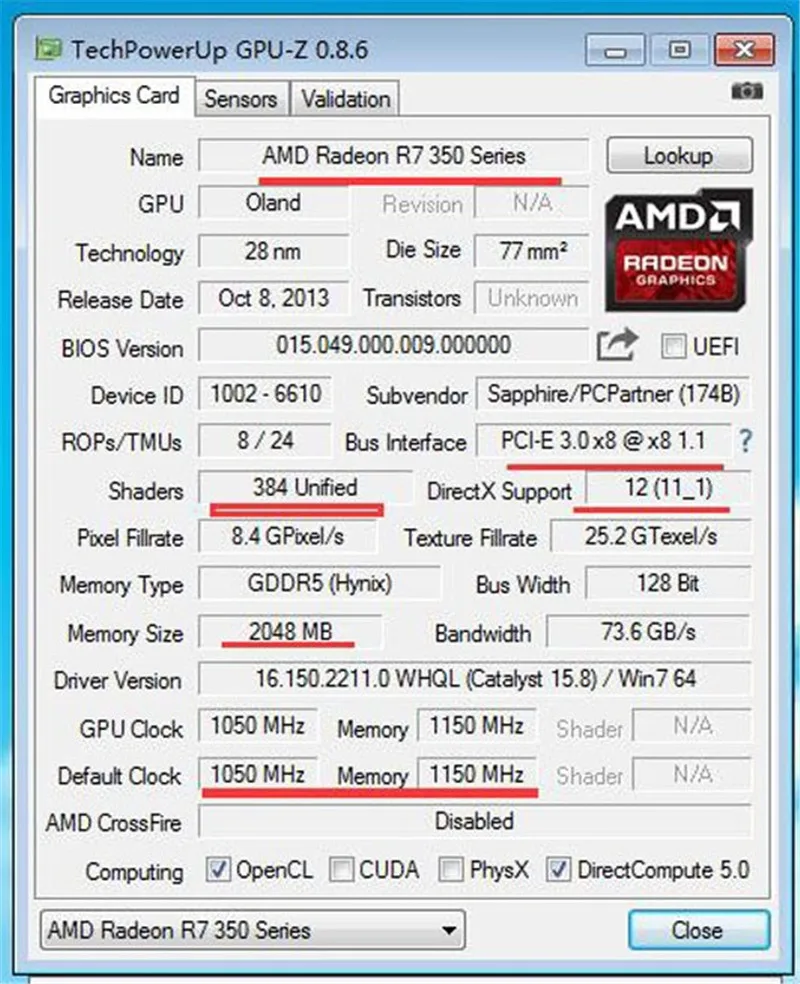Image resolution: width=800 pixels, height=984 pixels.
Task: Toggle the UEFI checkbox
Action: point(673,346)
